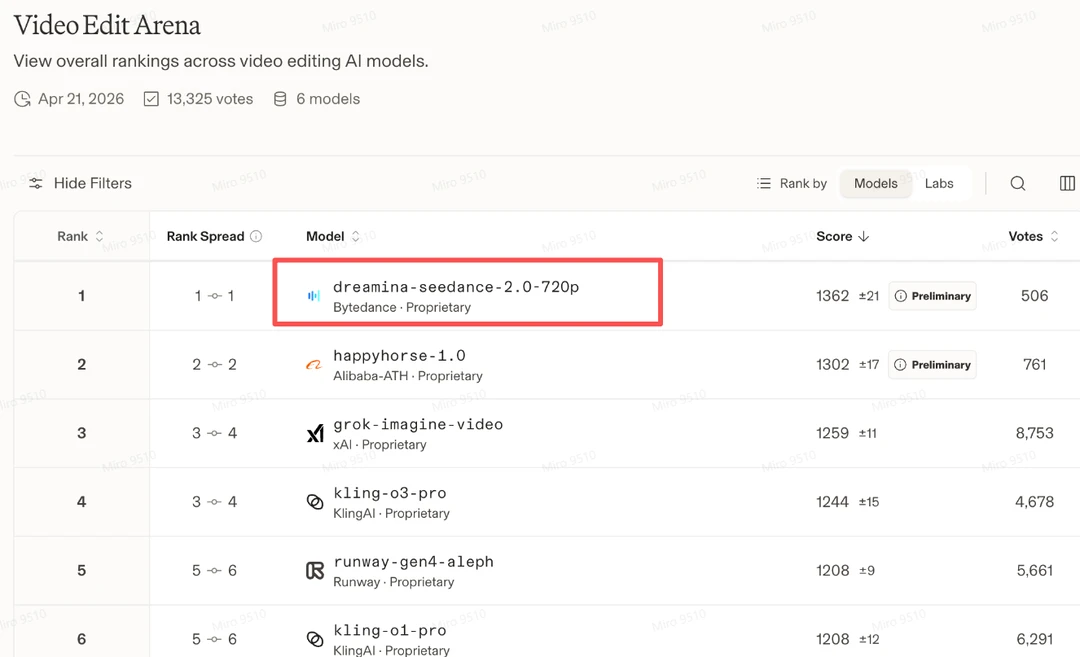Click the kling-o3-pro KlingAI logo
The width and height of the screenshot is (1080, 657).
point(315,502)
